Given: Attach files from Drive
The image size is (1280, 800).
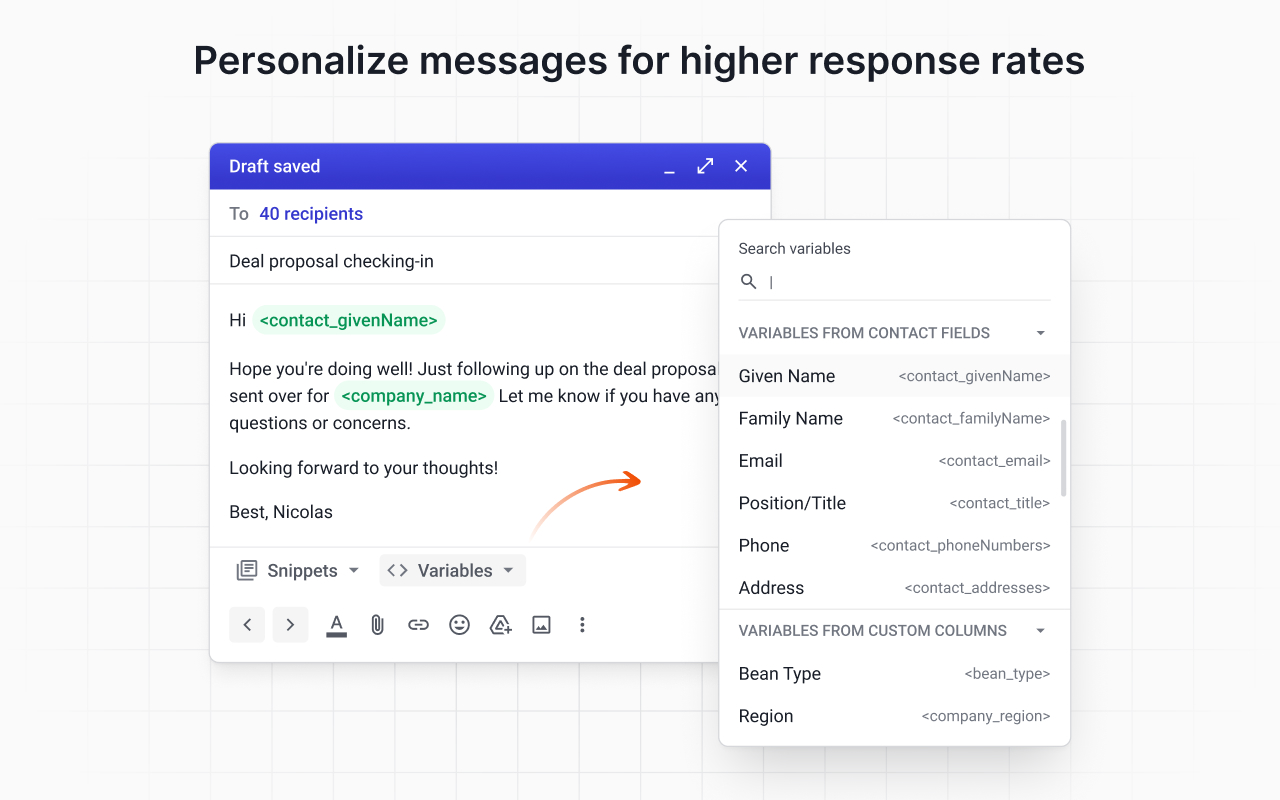Looking at the screenshot, I should 500,624.
